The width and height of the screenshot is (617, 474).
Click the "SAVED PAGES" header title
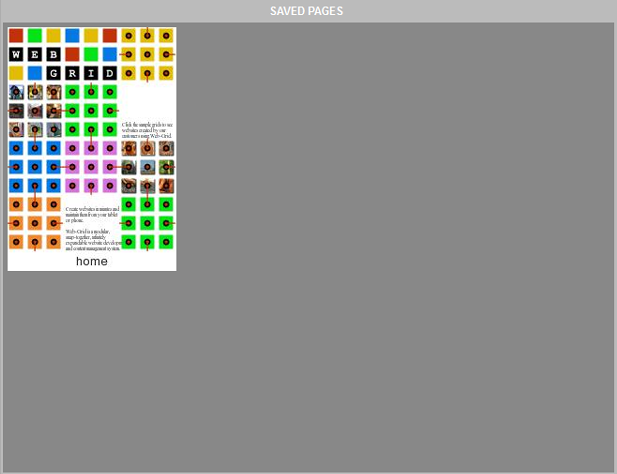tap(308, 11)
